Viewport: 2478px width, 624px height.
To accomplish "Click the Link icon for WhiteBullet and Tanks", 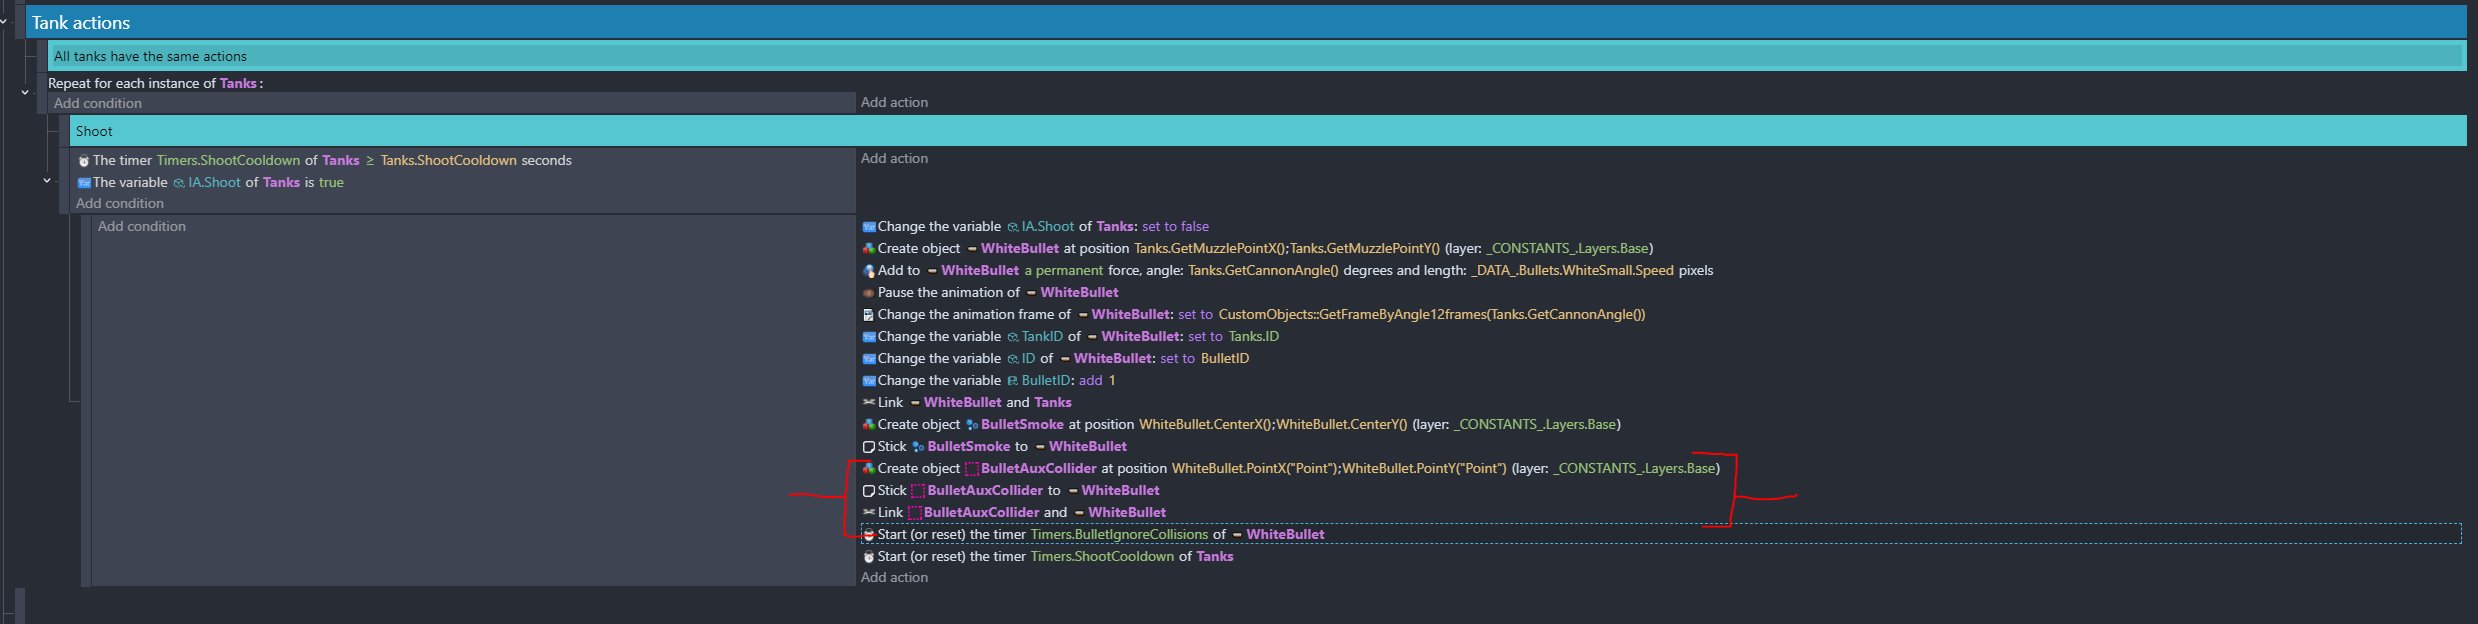I will click(869, 403).
